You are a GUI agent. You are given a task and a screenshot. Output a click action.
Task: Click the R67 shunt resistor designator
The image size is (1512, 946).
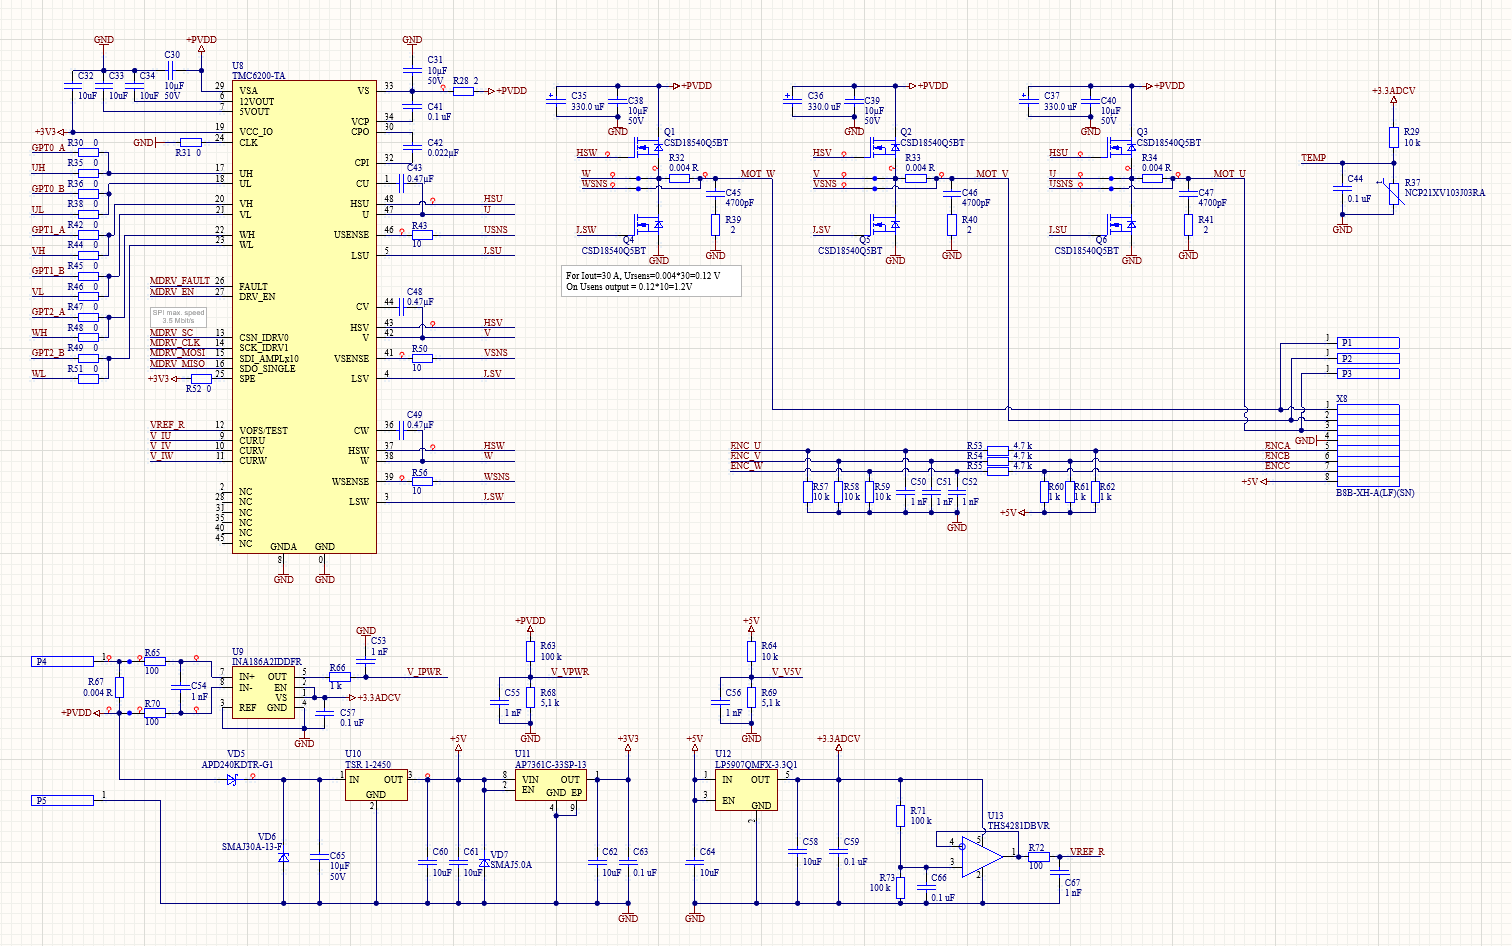(96, 682)
